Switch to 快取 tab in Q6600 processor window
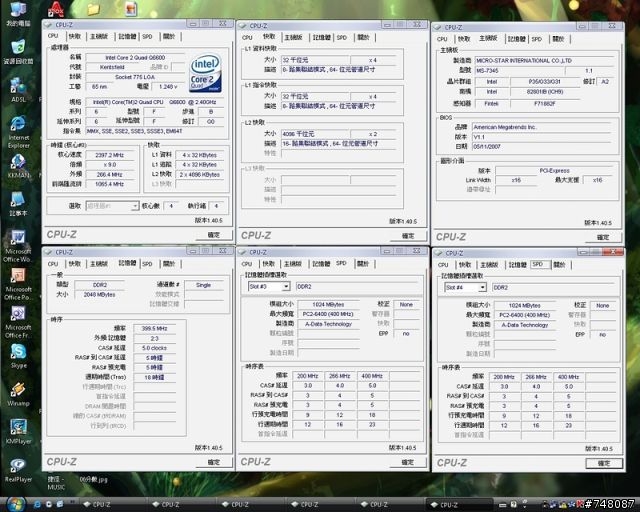This screenshot has height=512, width=640. (75, 36)
